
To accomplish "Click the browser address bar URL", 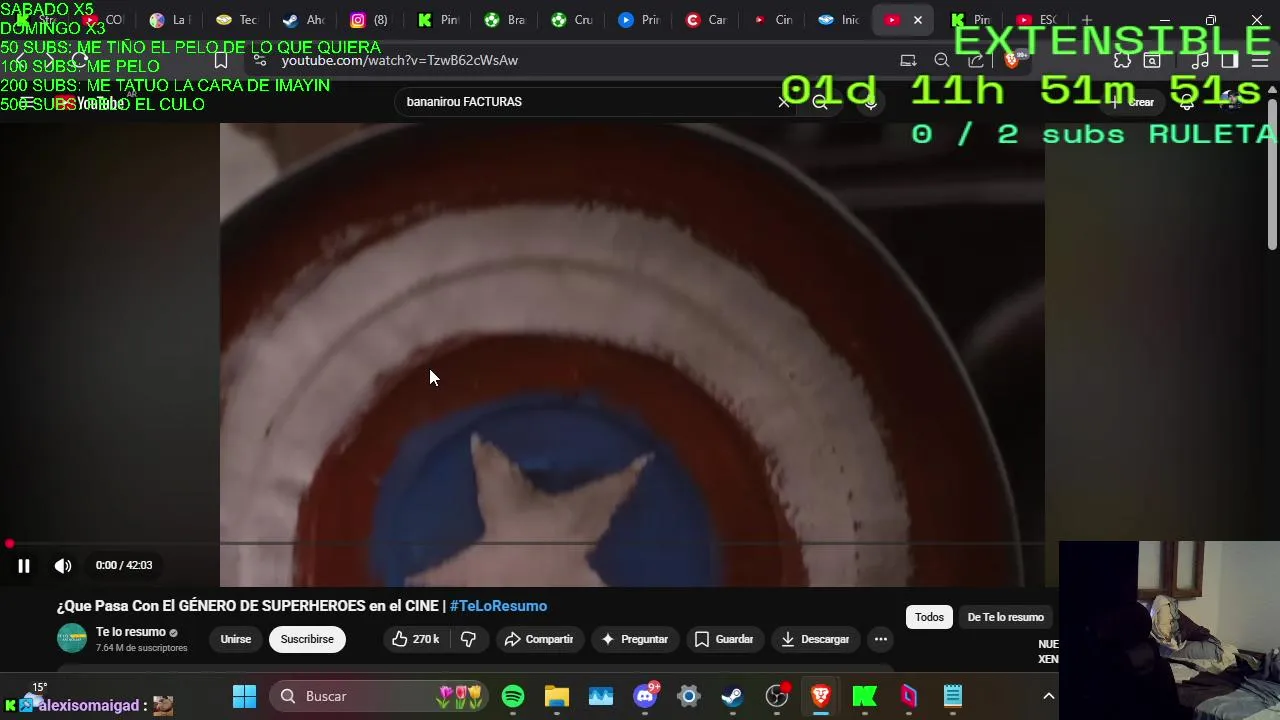I will pos(400,60).
